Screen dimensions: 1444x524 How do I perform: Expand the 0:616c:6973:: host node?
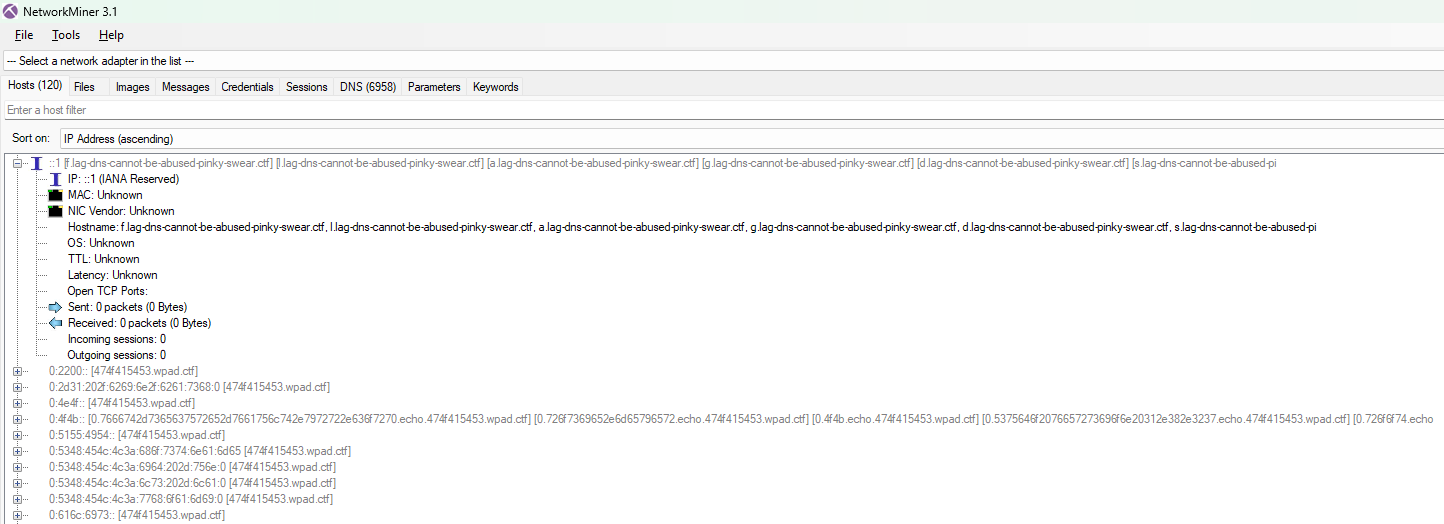[x=17, y=515]
